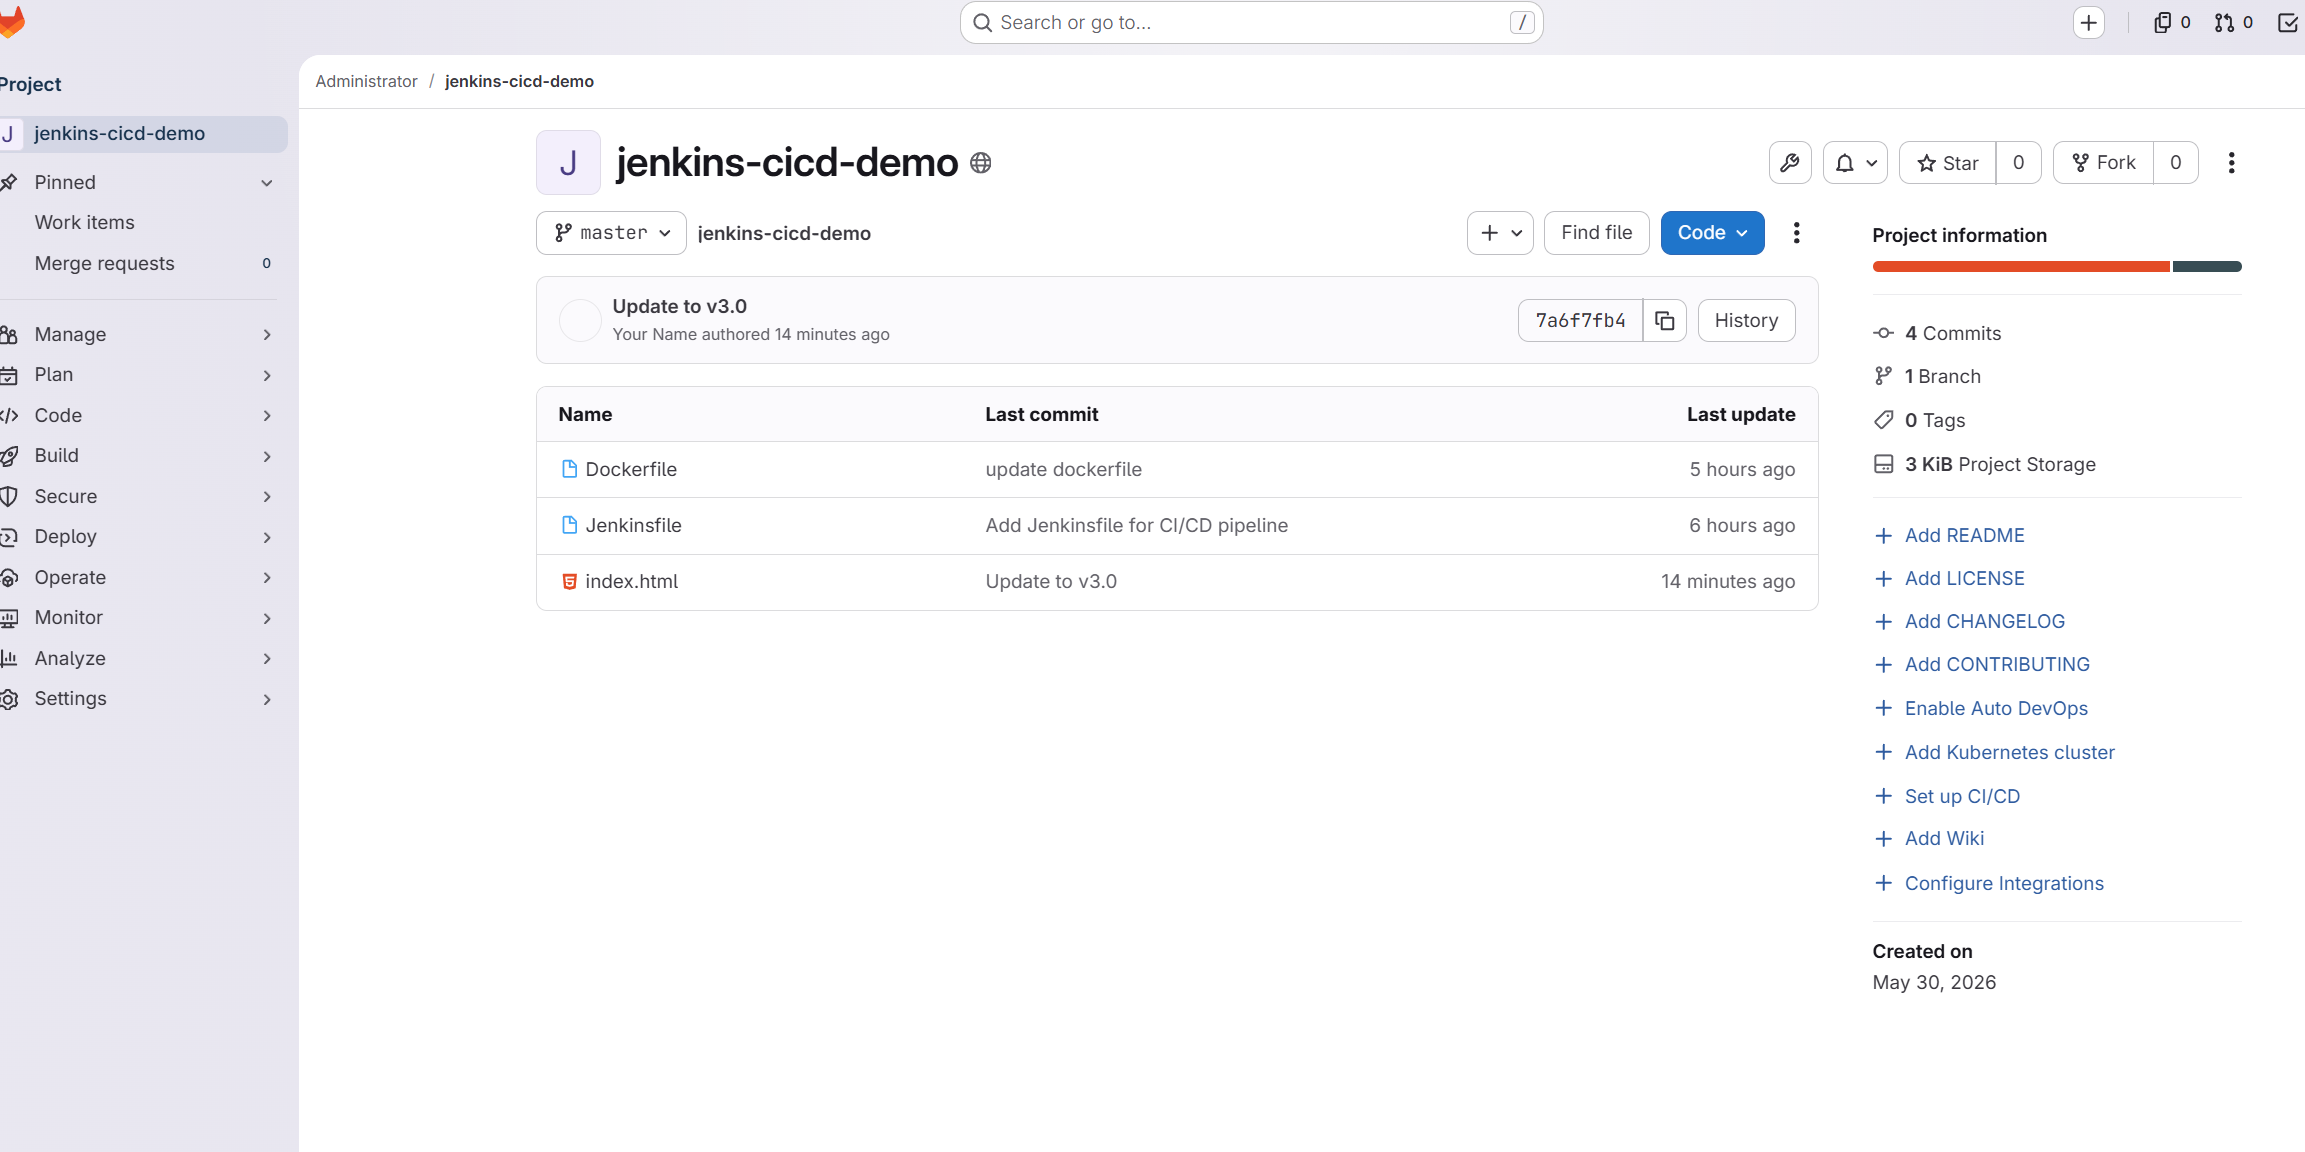This screenshot has height=1152, width=2305.
Task: Click the project avatar letter J
Action: 568,162
